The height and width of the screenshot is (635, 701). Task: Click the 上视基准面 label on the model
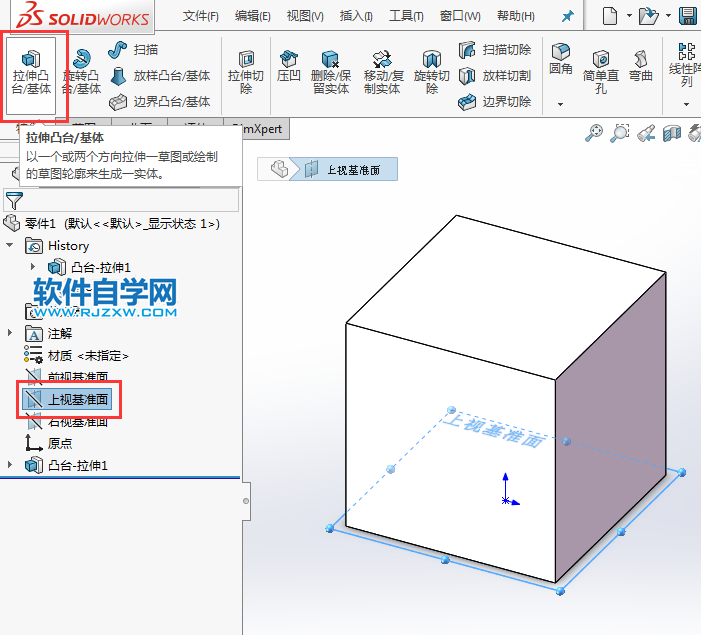pyautogui.click(x=495, y=431)
